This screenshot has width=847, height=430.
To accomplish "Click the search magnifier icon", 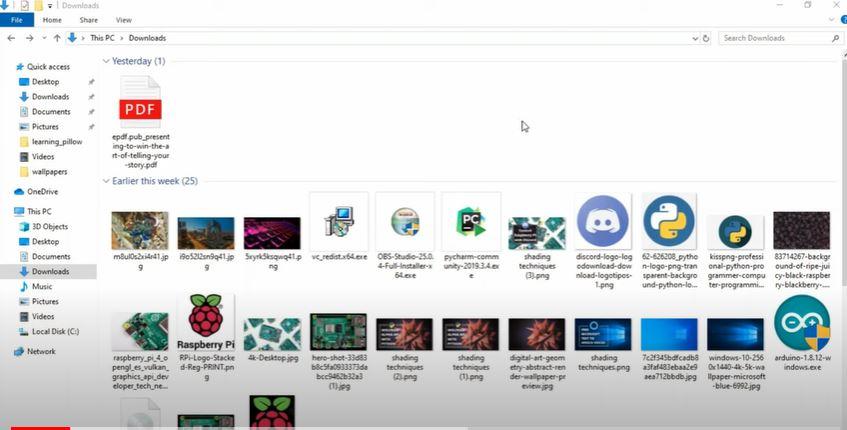I will pyautogui.click(x=835, y=38).
